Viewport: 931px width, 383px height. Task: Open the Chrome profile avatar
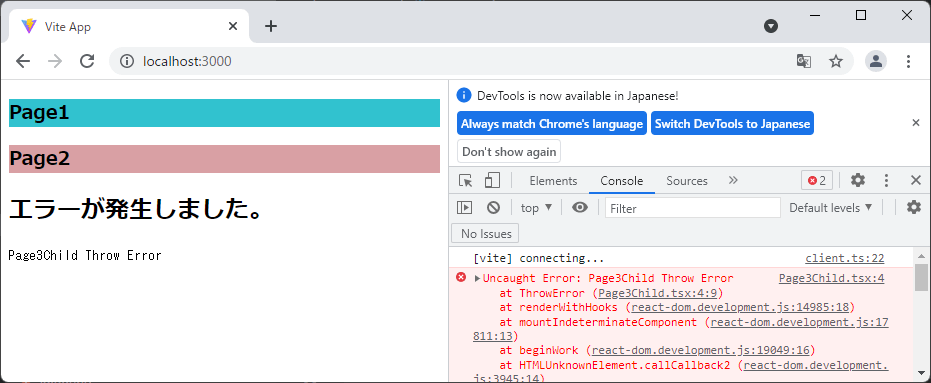pyautogui.click(x=876, y=61)
